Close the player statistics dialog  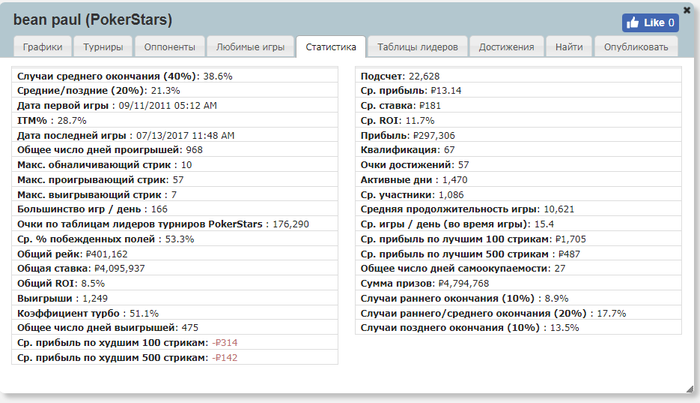687,10
